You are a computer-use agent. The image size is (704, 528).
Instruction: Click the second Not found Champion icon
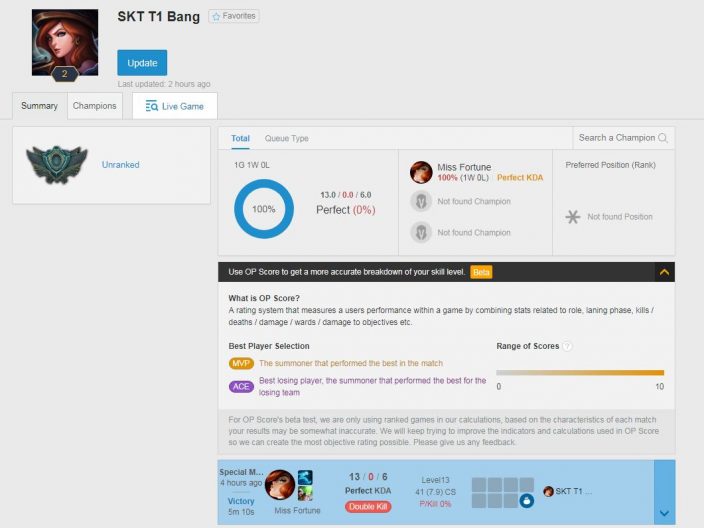(421, 233)
